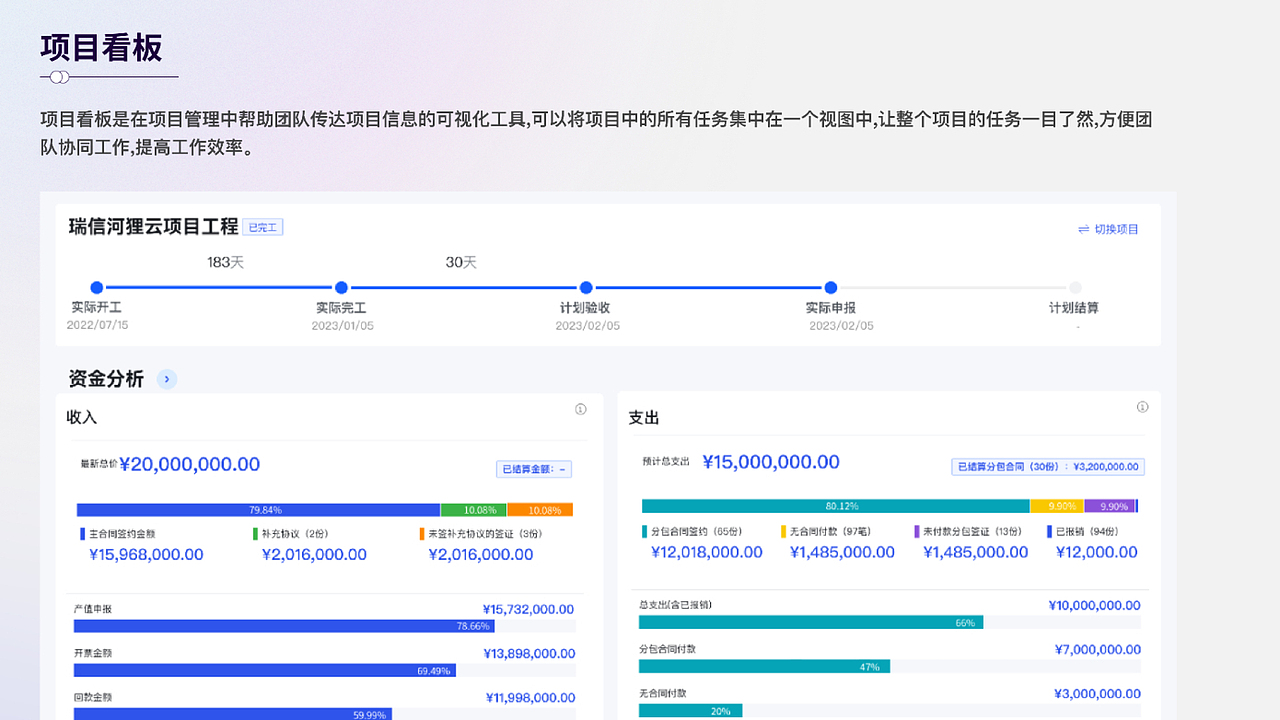Image resolution: width=1280 pixels, height=720 pixels.
Task: Click the 183天 duration label
Action: [x=226, y=262]
